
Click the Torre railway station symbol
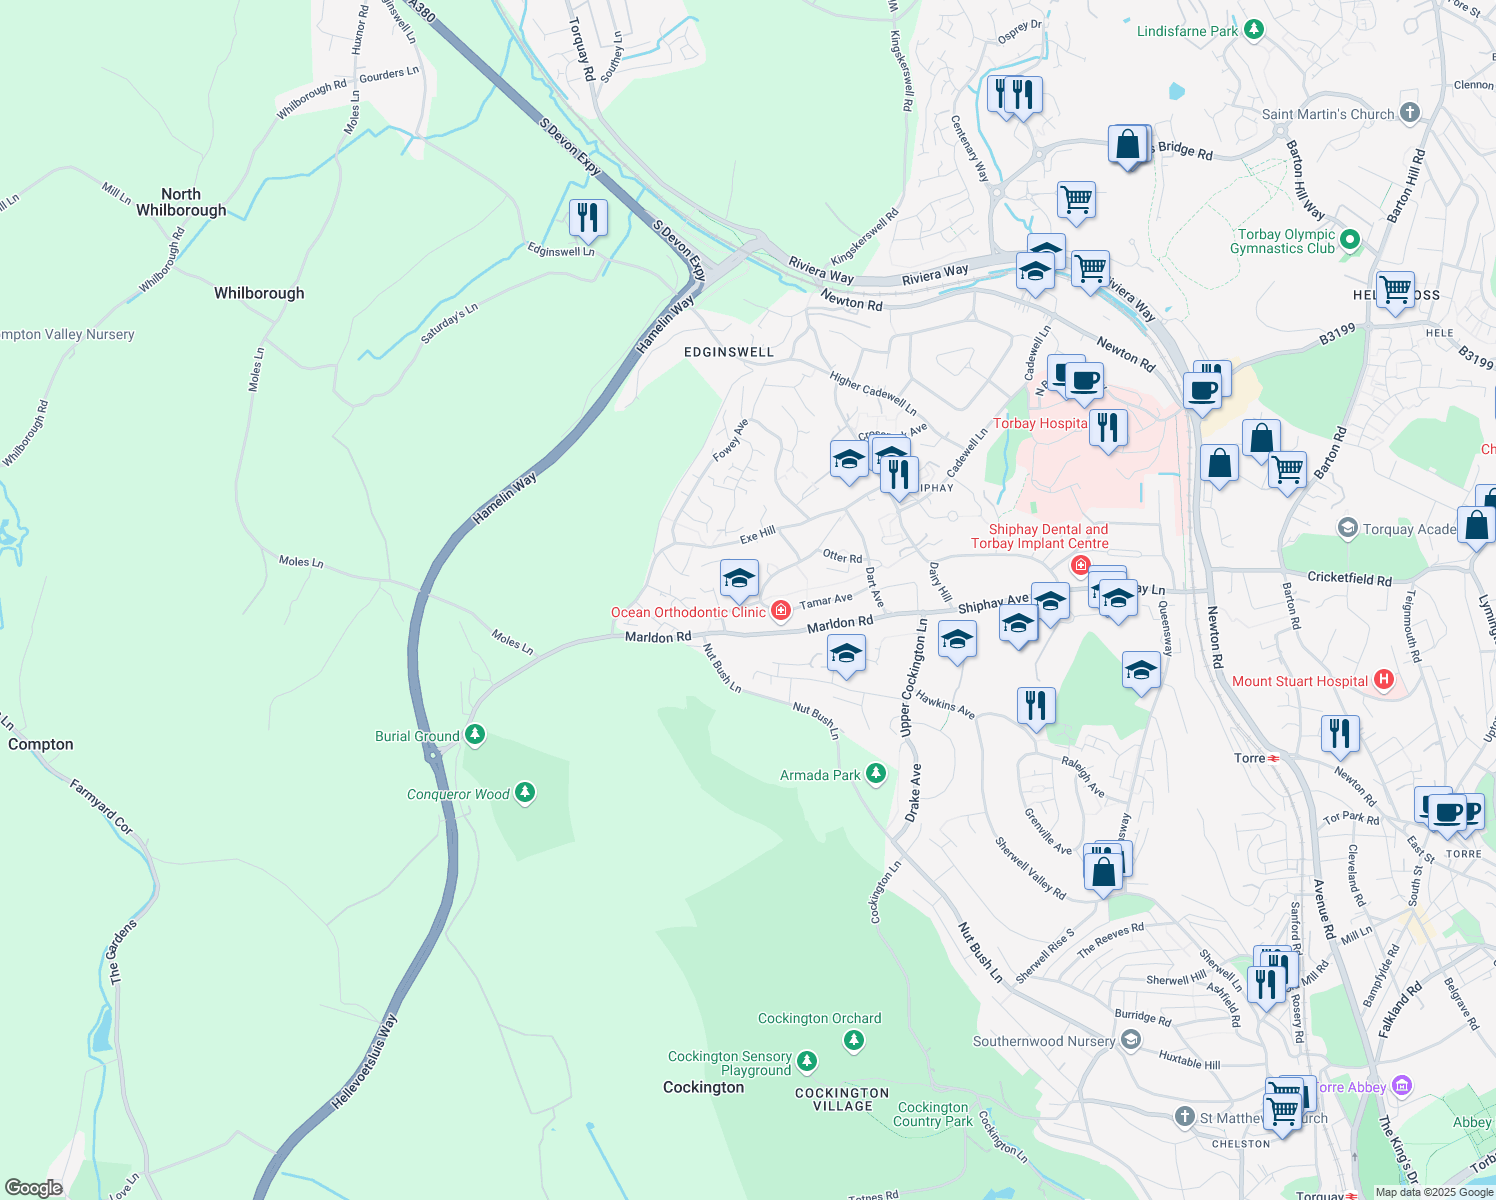tap(1274, 758)
